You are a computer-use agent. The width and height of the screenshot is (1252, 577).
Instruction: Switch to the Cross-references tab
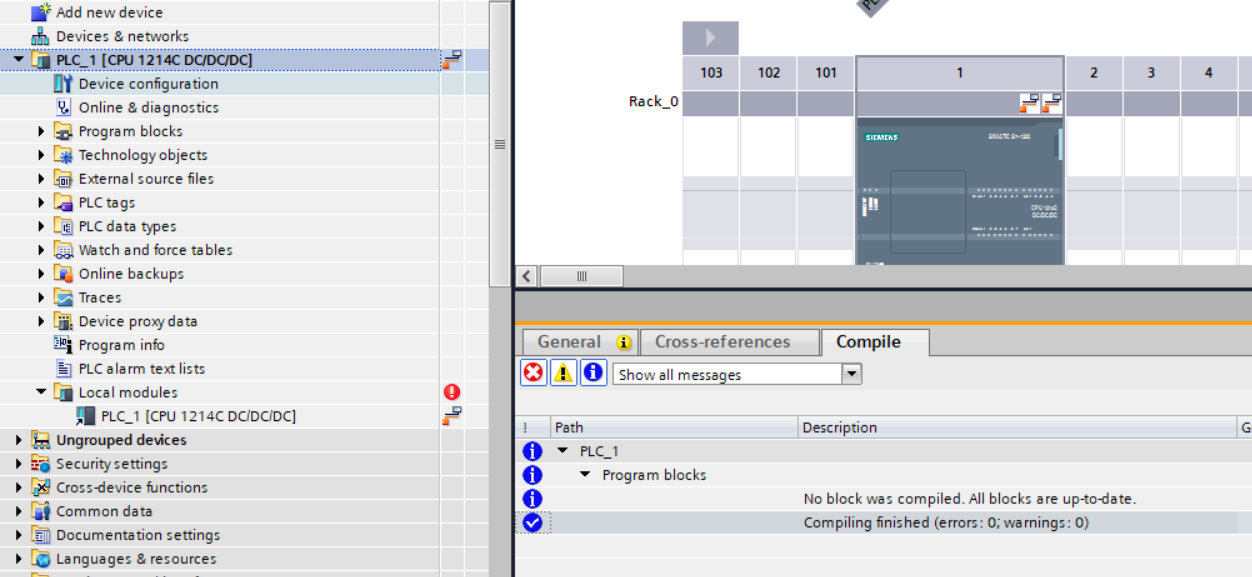[729, 342]
